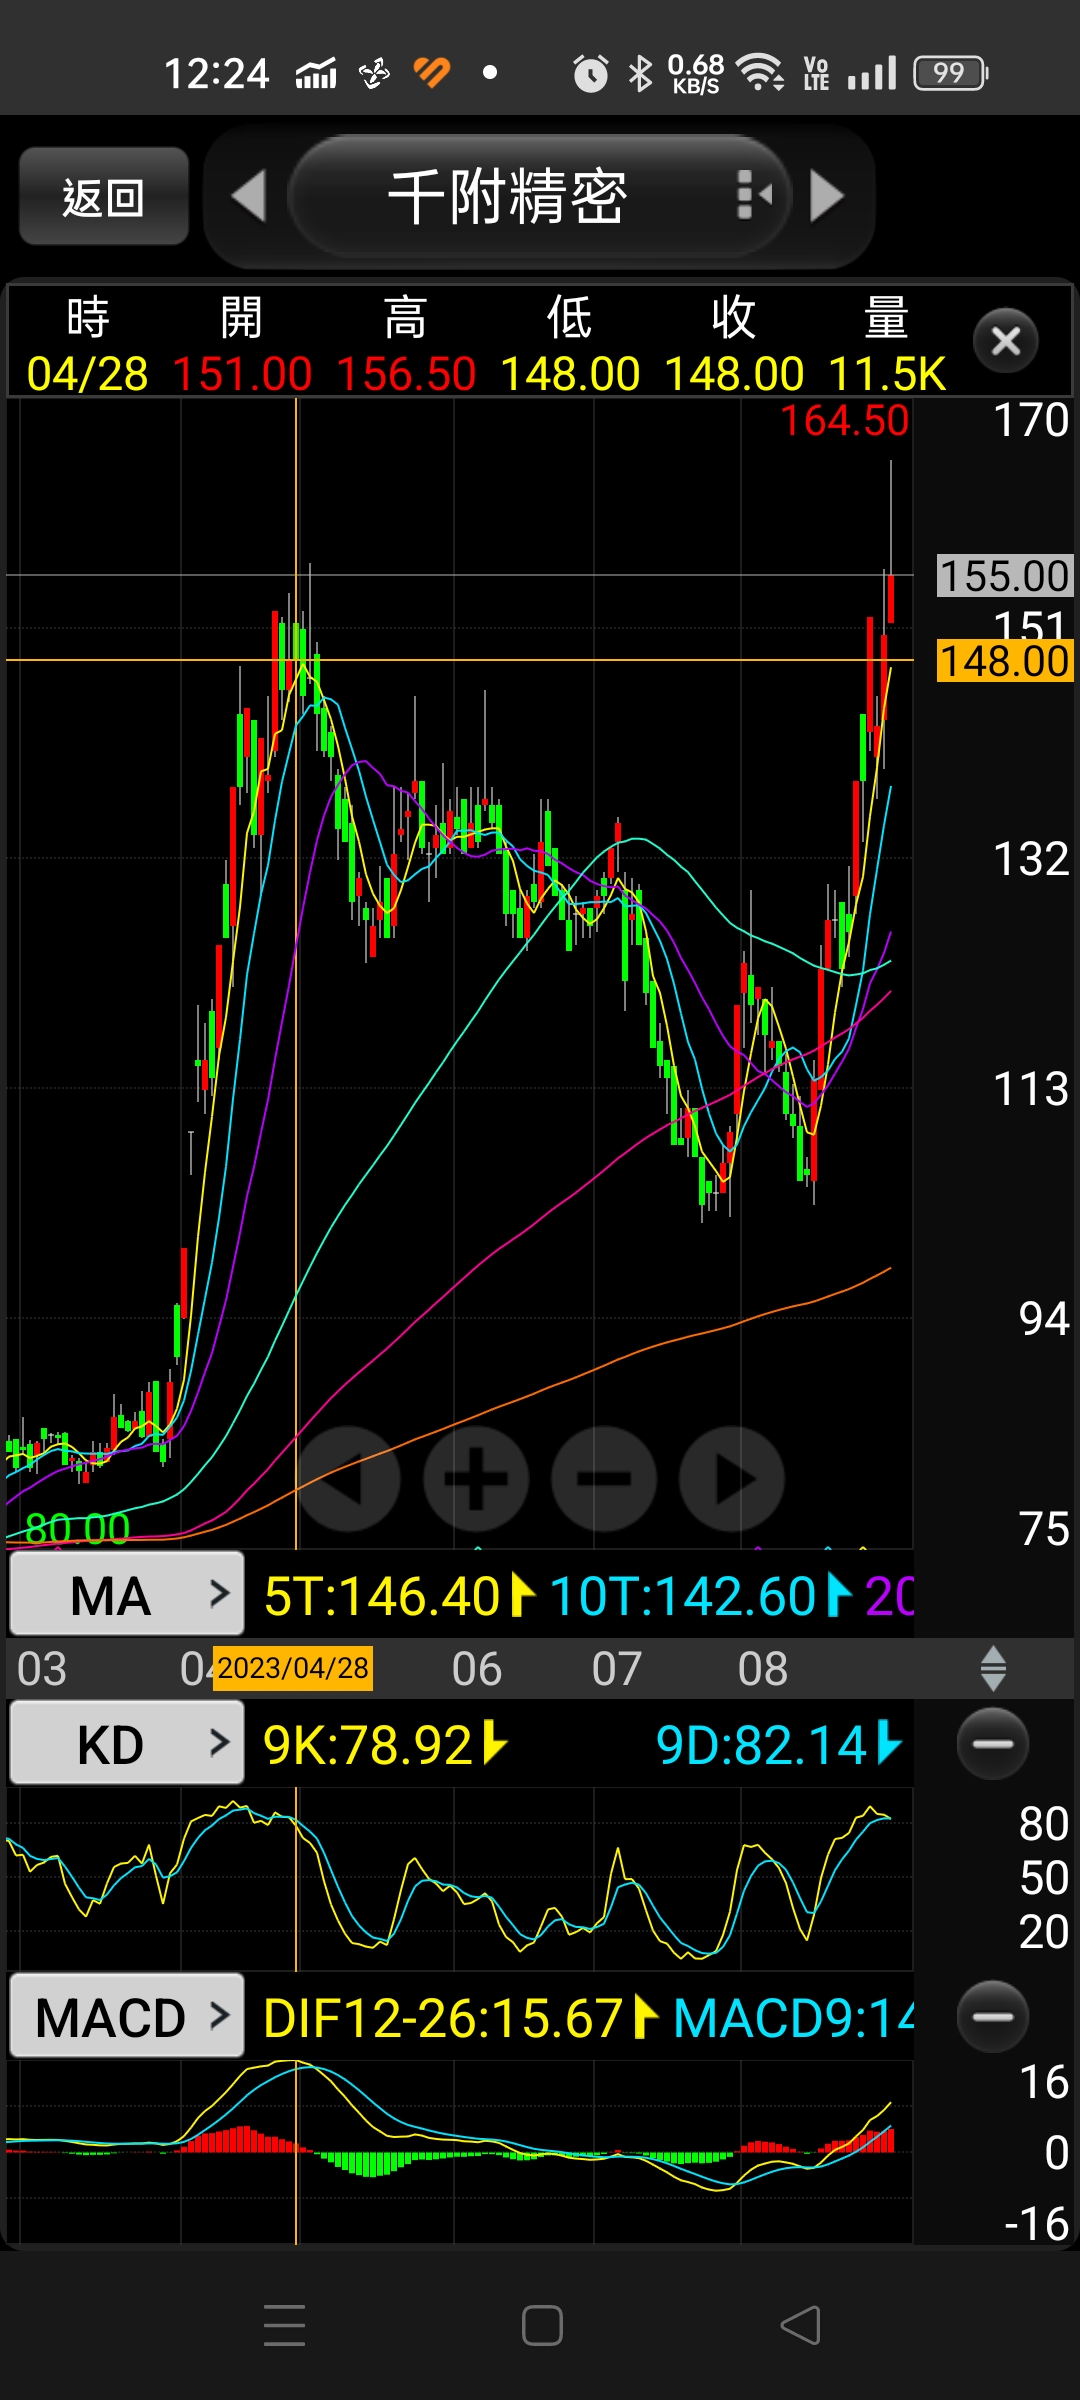Close the price data info bar
Image resolution: width=1080 pixels, height=2400 pixels.
(1005, 342)
